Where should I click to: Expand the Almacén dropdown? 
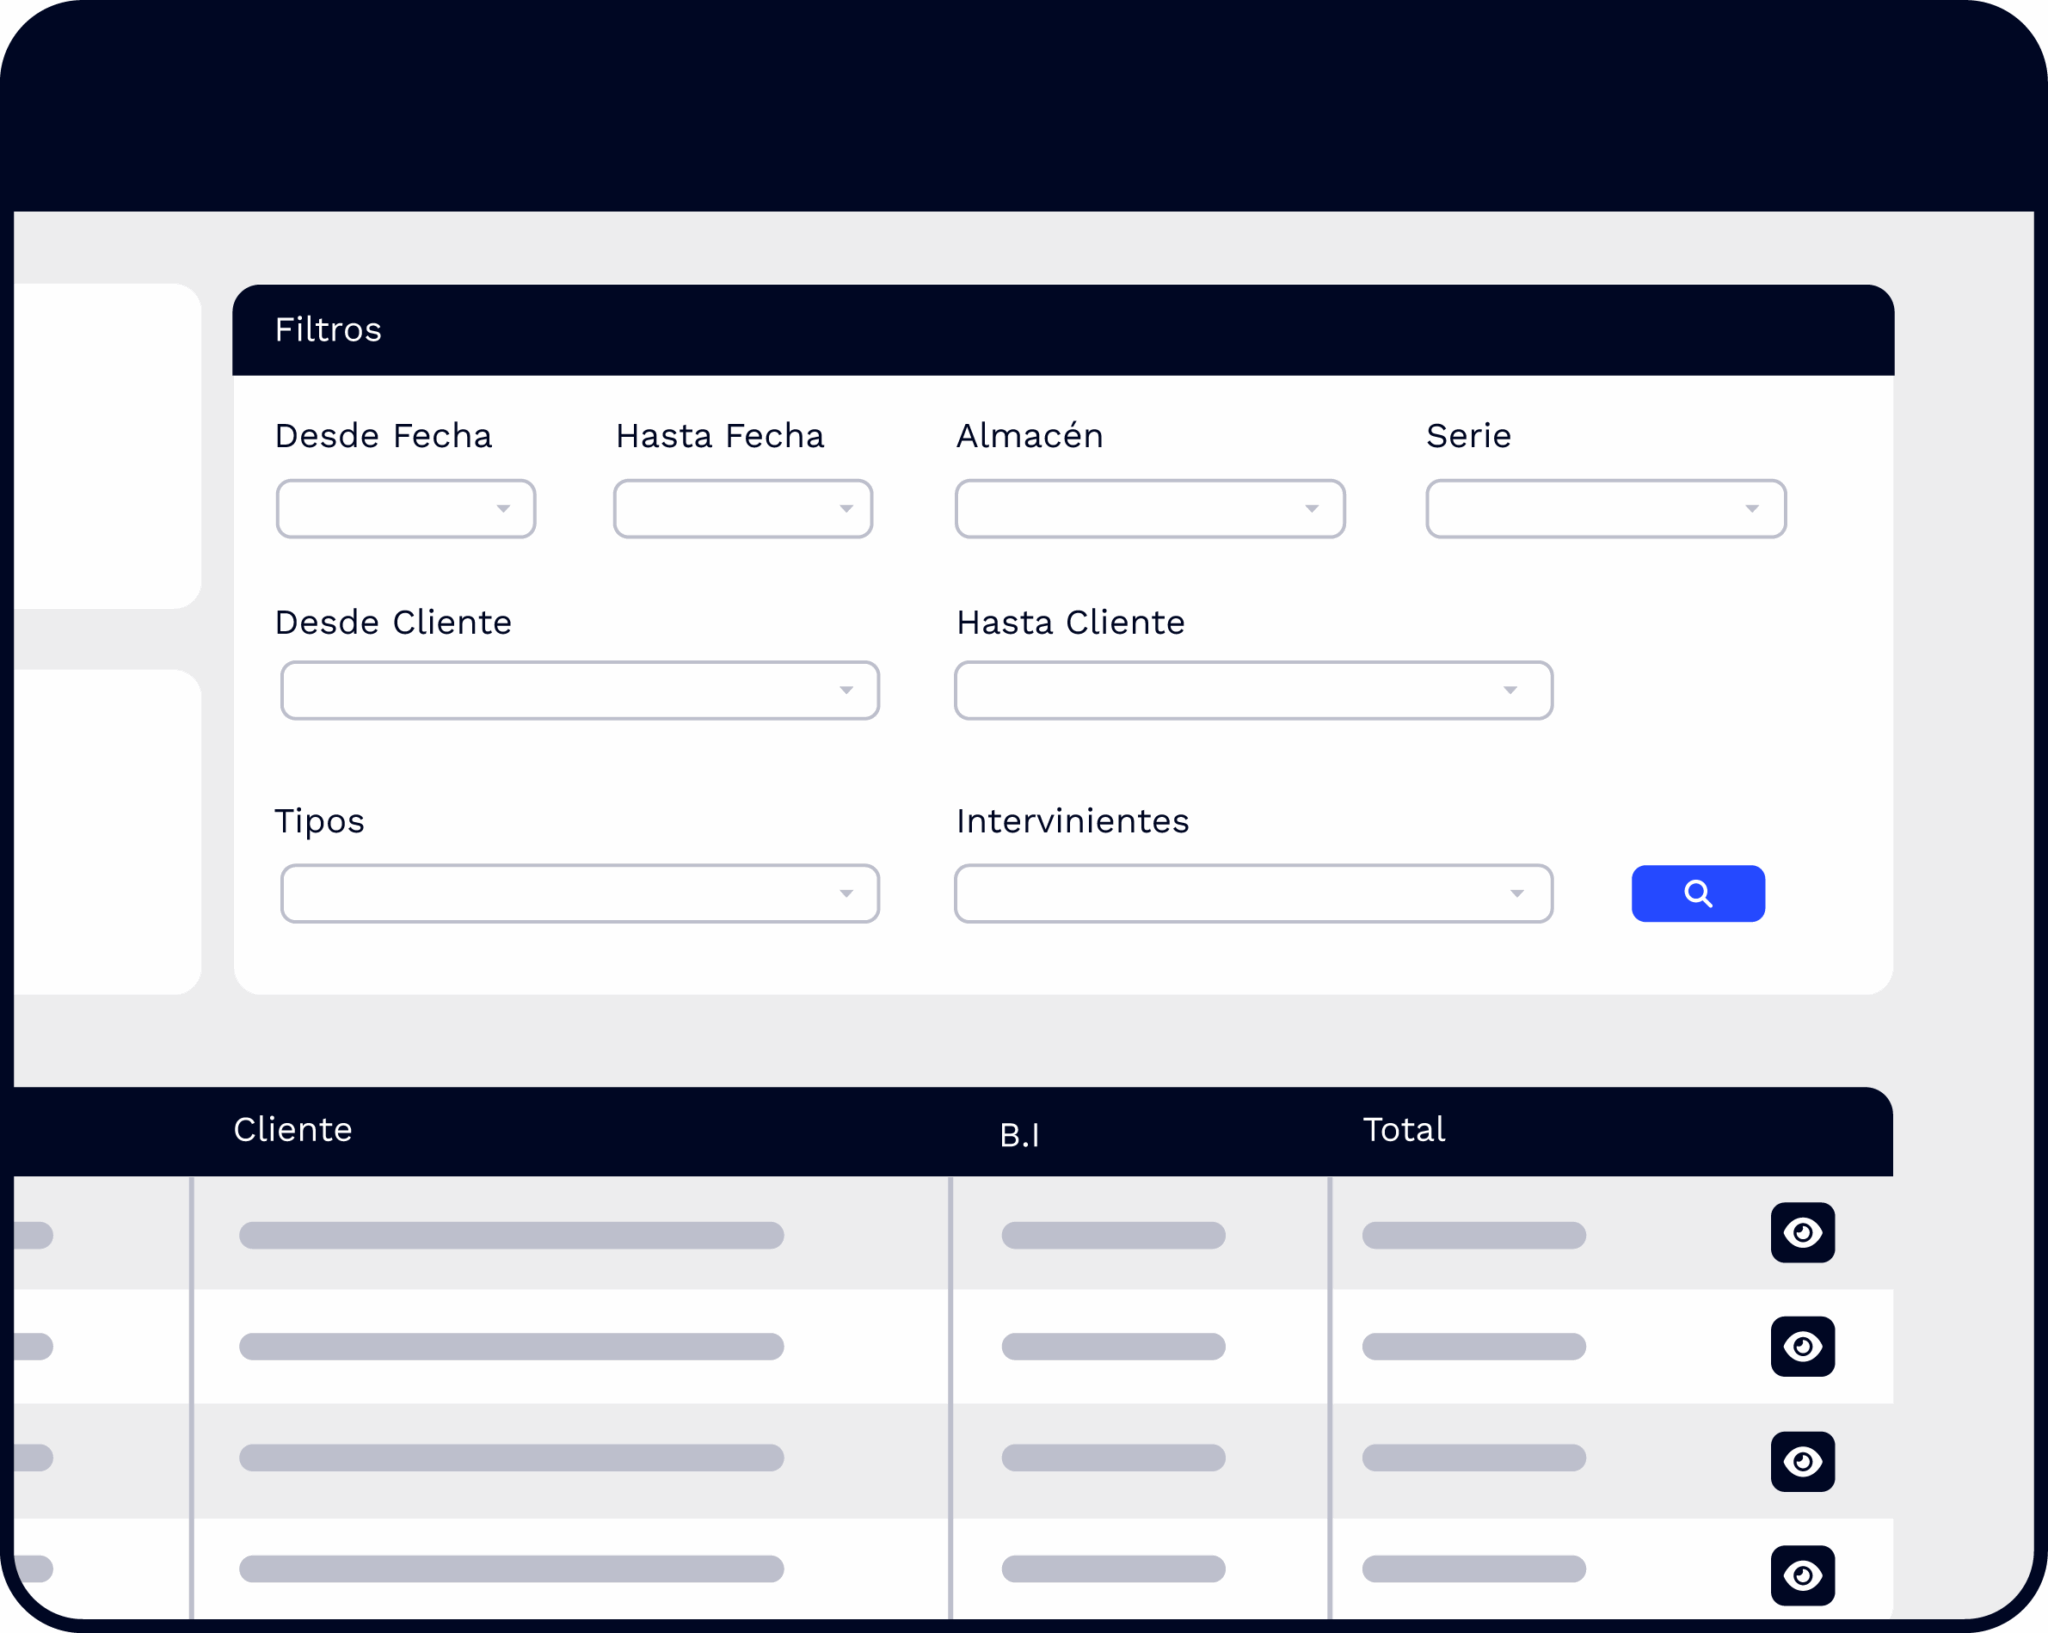point(1149,509)
